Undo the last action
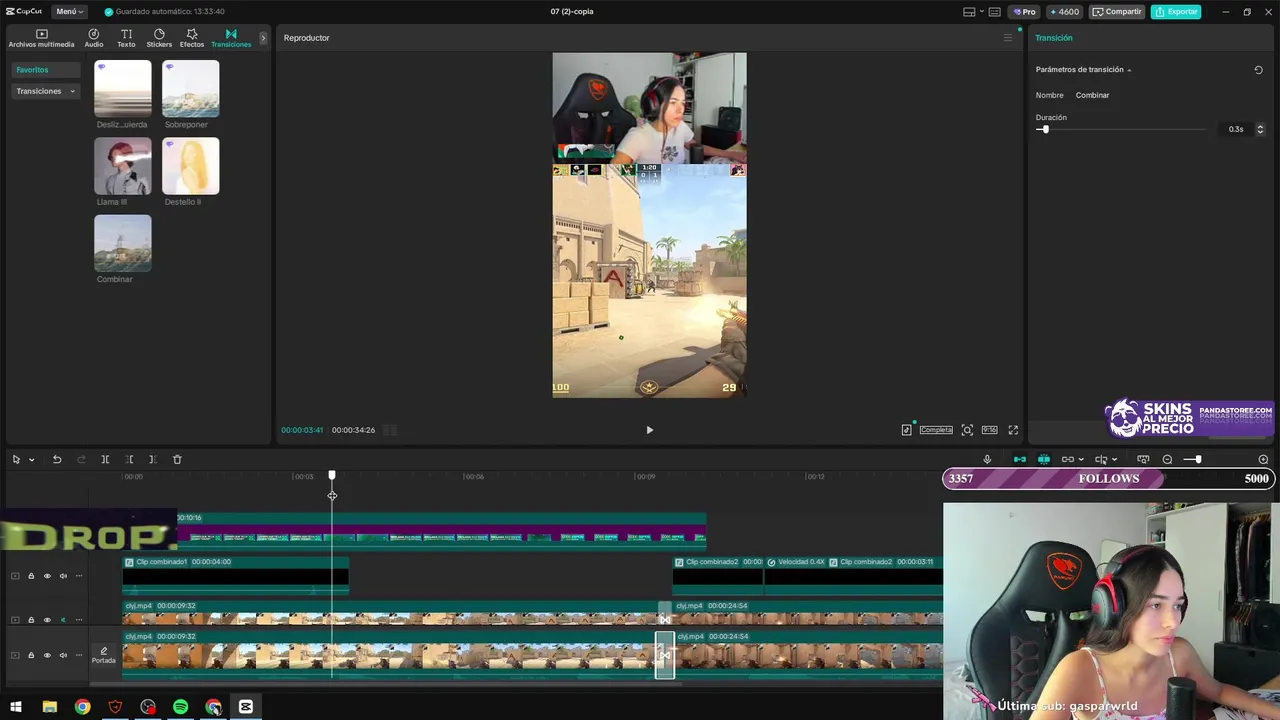Screen dimensions: 1280x720 tap(57, 460)
